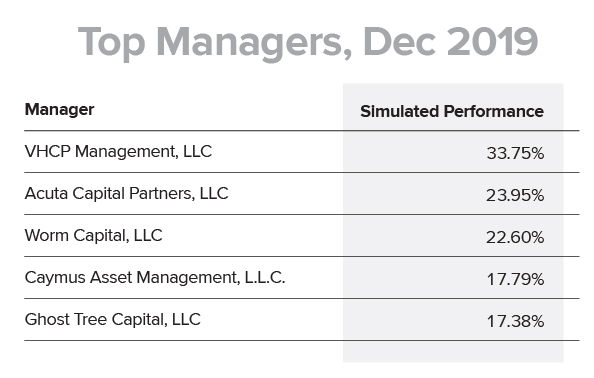Click the 17.38% performance value
The height and width of the screenshot is (378, 594).
515,322
